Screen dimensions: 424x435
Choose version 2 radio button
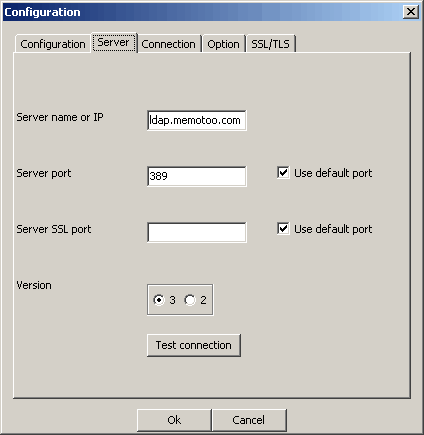coord(190,300)
